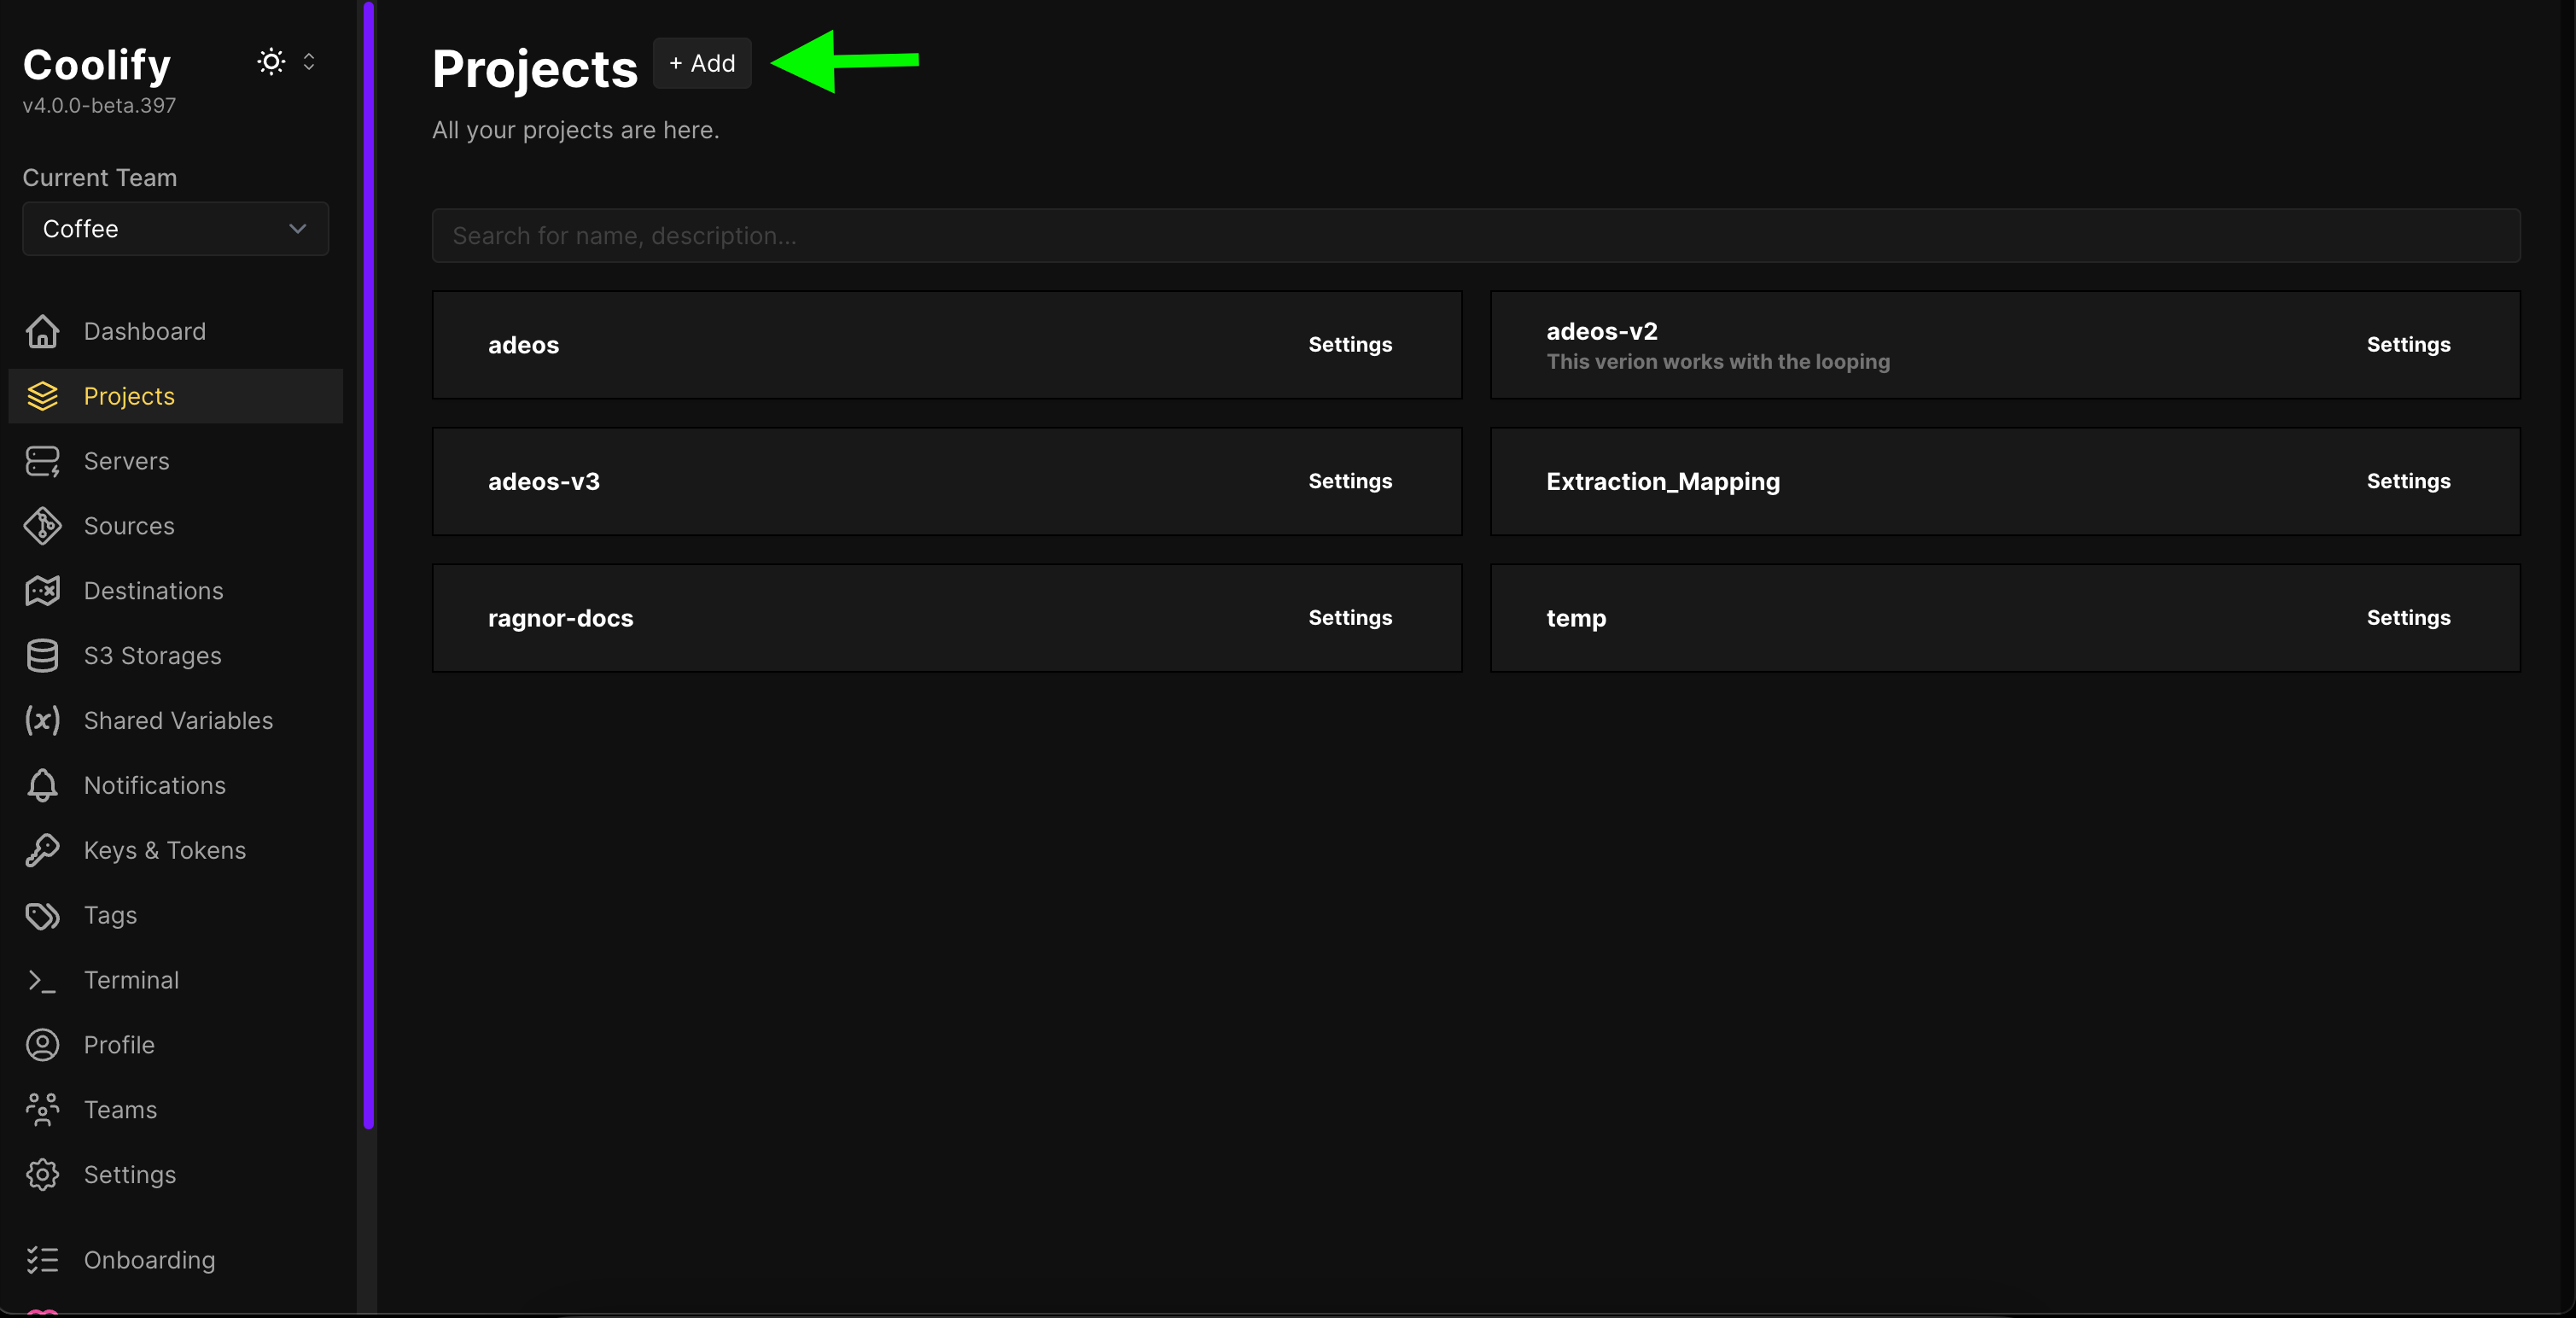Open Tags page
Screen dimensions: 2576x1318
click(x=176, y=915)
